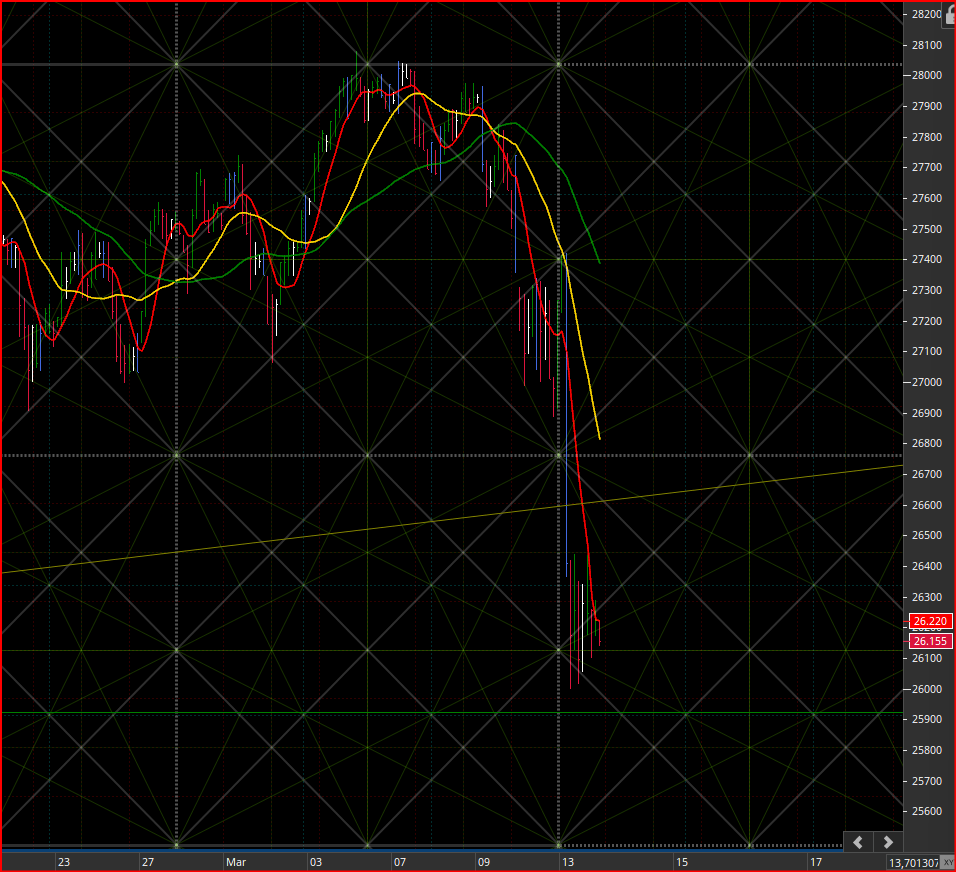
Task: Click the red 26.155 price marker
Action: [x=930, y=641]
